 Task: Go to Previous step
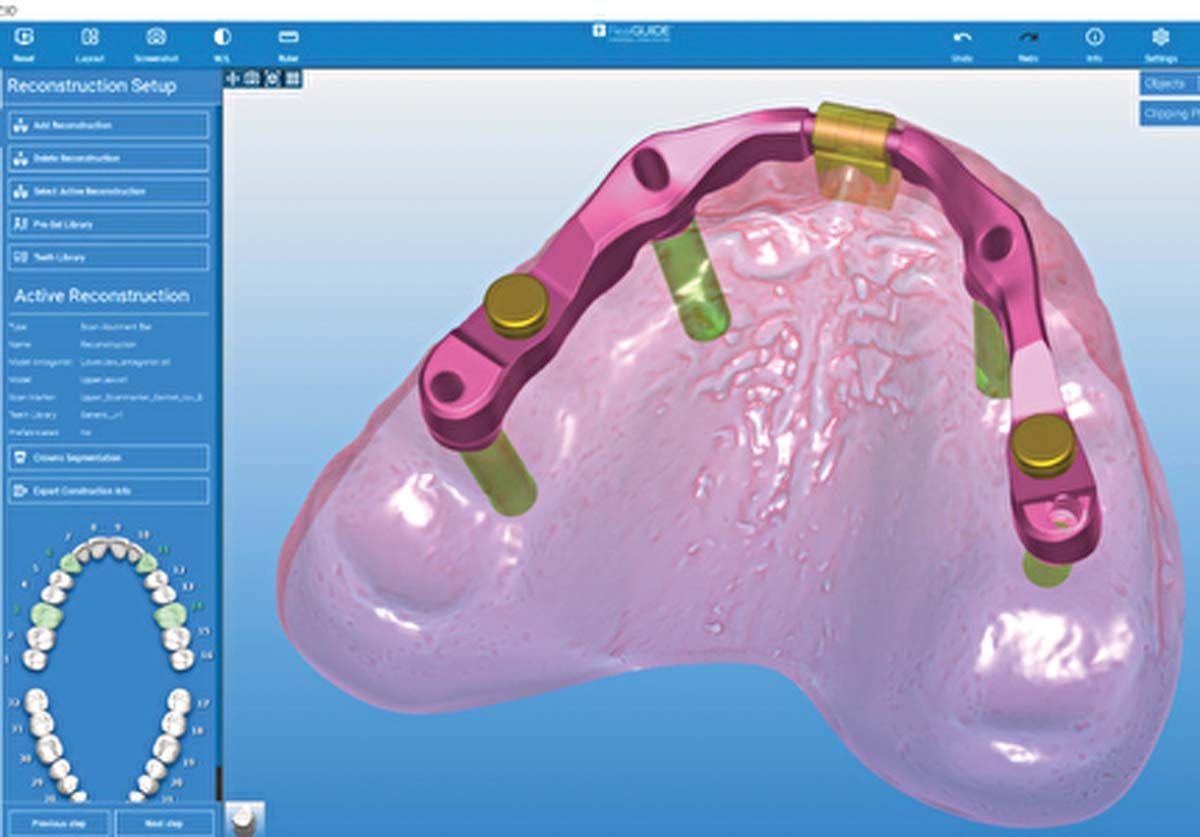coord(58,823)
